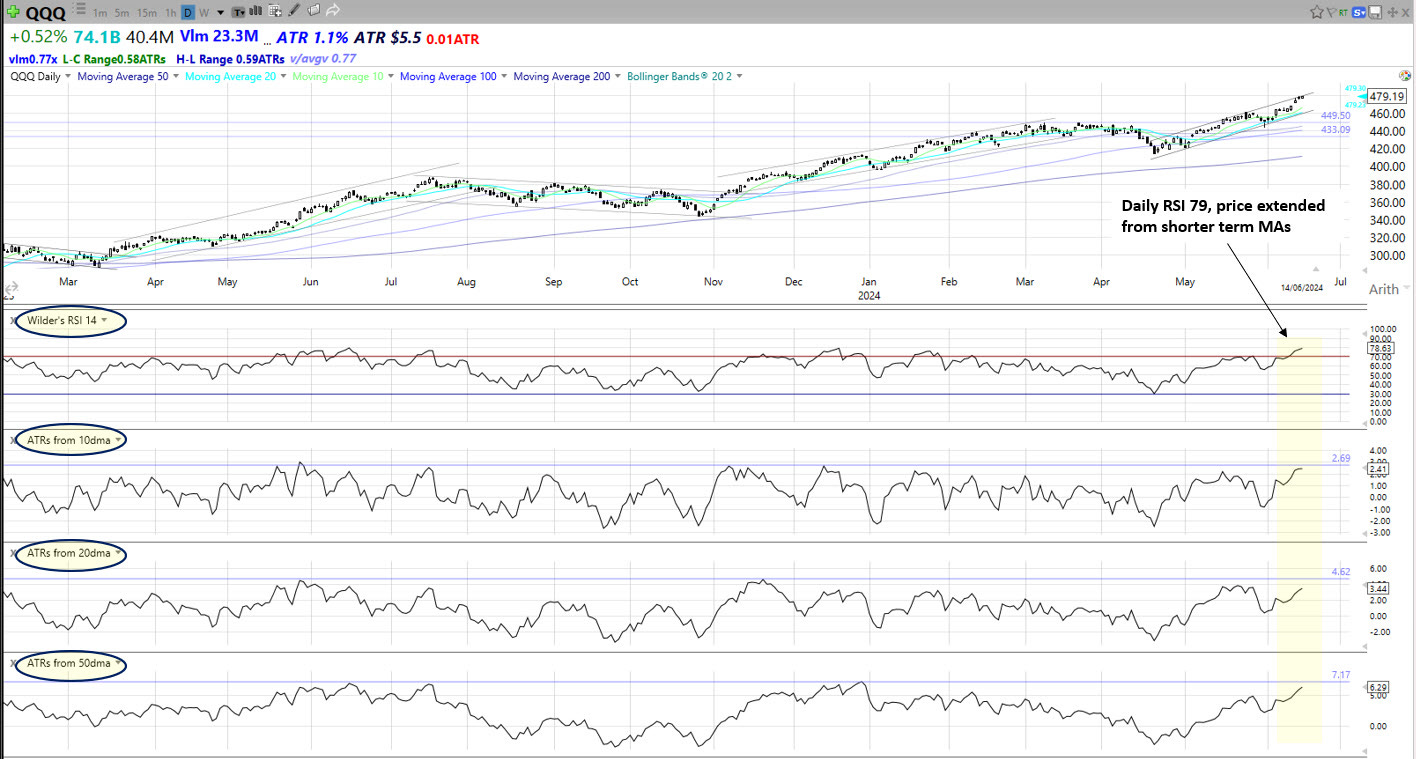The width and height of the screenshot is (1416, 759).
Task: Click the ATR $5.5 reading
Action: click(x=387, y=37)
